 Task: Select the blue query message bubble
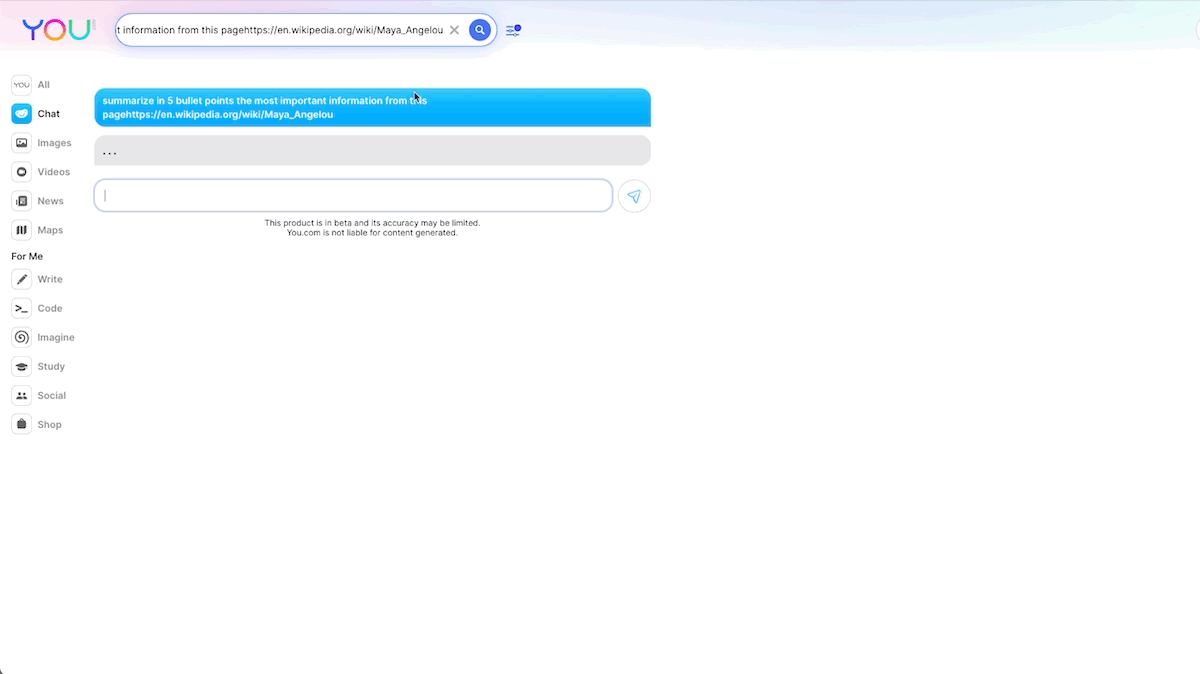pyautogui.click(x=372, y=107)
